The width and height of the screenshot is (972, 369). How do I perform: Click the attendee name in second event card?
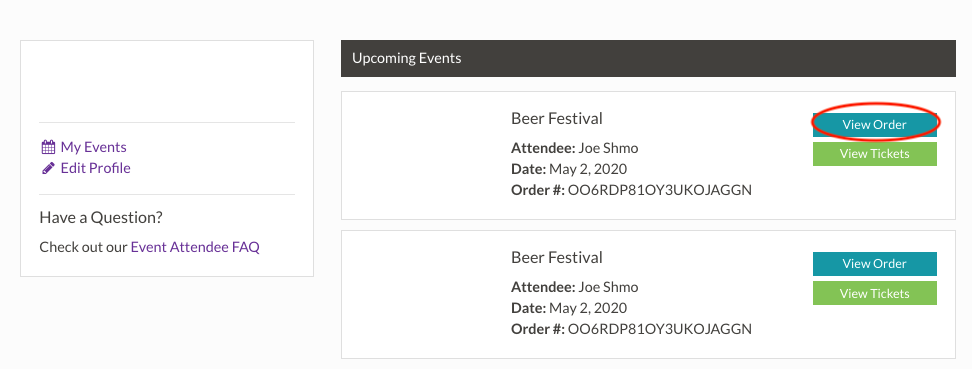click(608, 287)
